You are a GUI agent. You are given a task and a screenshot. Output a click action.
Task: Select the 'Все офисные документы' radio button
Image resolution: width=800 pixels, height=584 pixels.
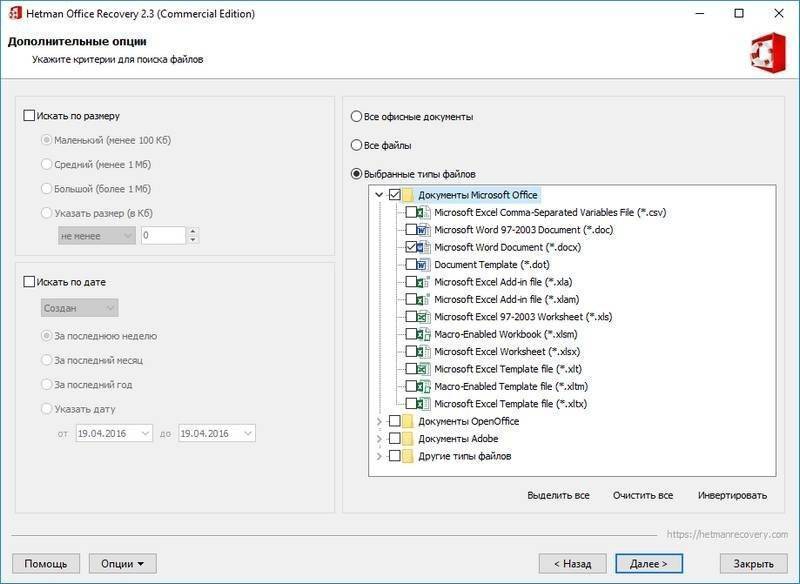click(356, 117)
